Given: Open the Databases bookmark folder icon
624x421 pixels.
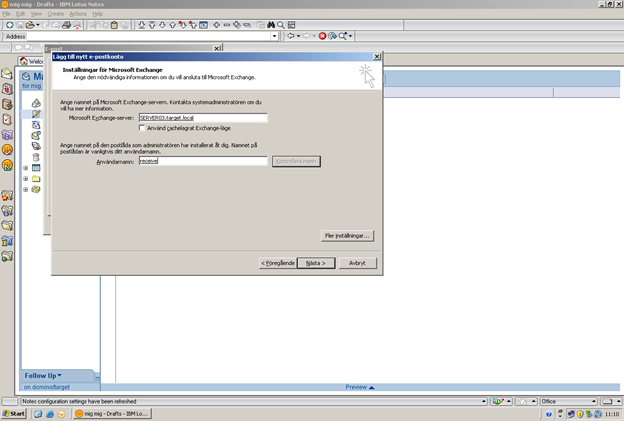Looking at the screenshot, I should click(7, 210).
